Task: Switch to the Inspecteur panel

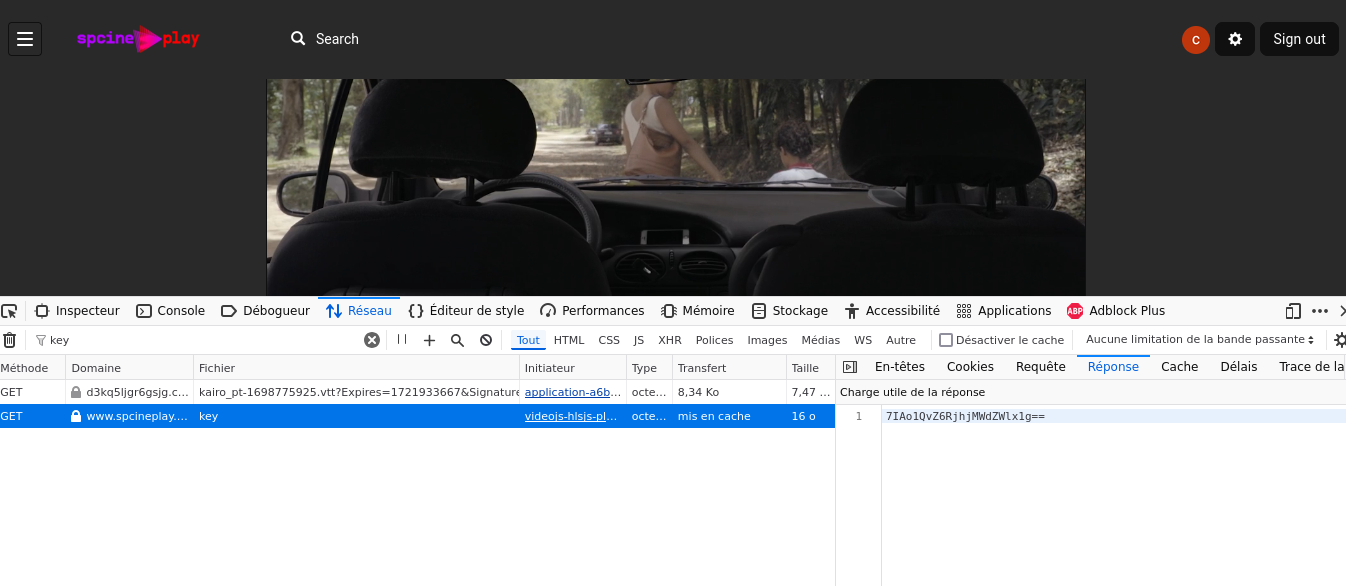Action: point(77,311)
